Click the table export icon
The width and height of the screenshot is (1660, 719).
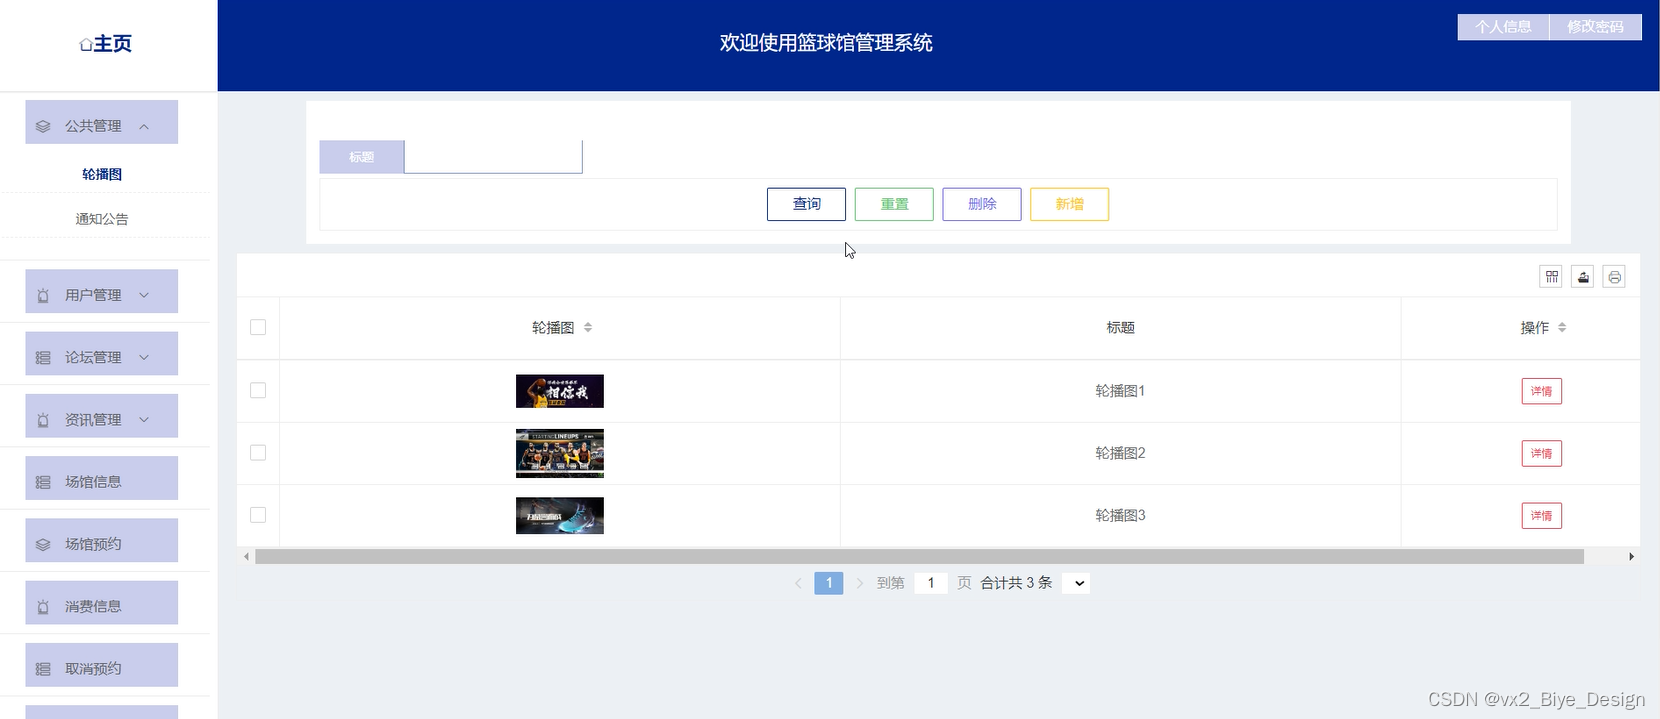point(1583,277)
